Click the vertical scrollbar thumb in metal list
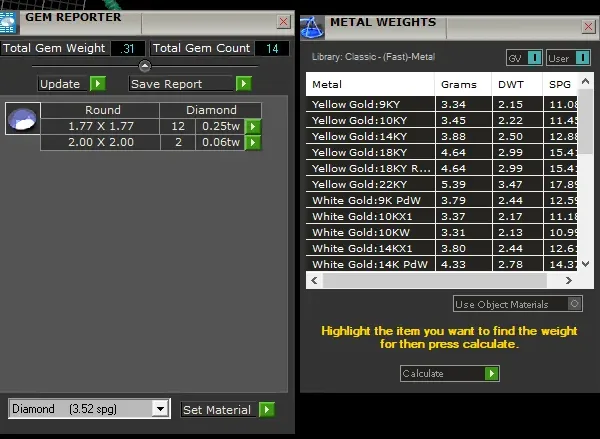Viewport: 600px width, 439px height. pyautogui.click(x=585, y=121)
